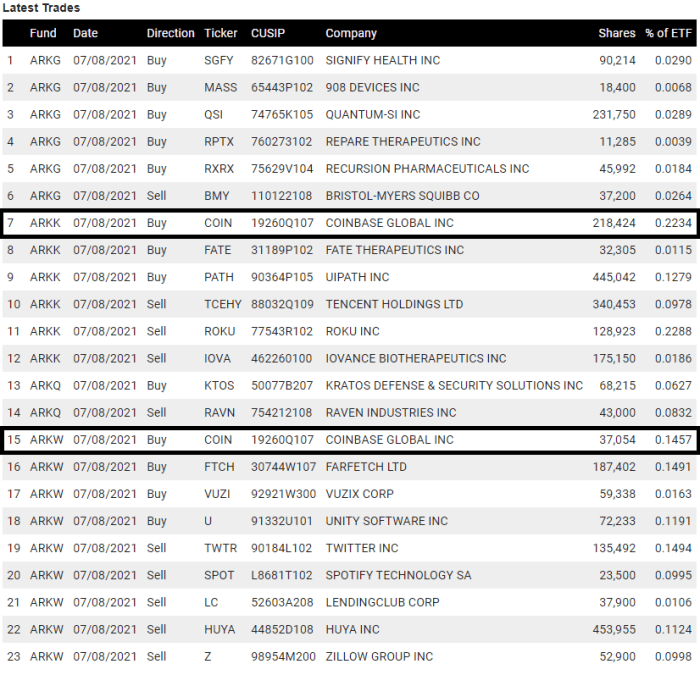Click shares value 218,424

614,223
